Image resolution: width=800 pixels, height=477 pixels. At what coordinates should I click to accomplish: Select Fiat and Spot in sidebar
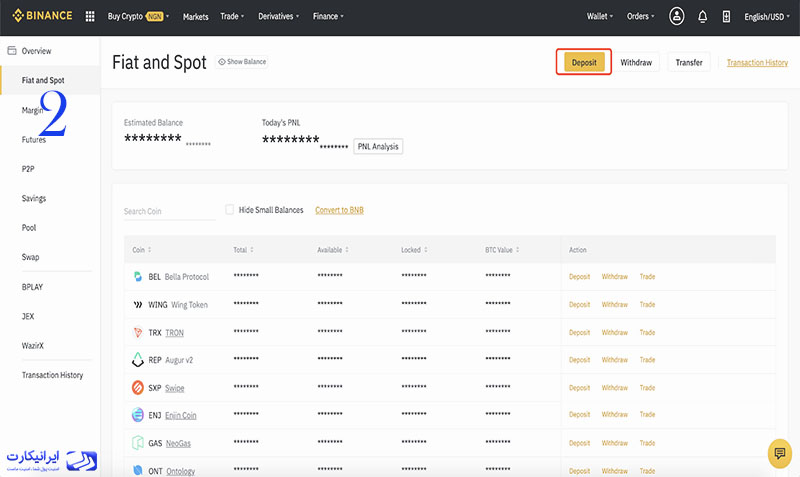51,80
